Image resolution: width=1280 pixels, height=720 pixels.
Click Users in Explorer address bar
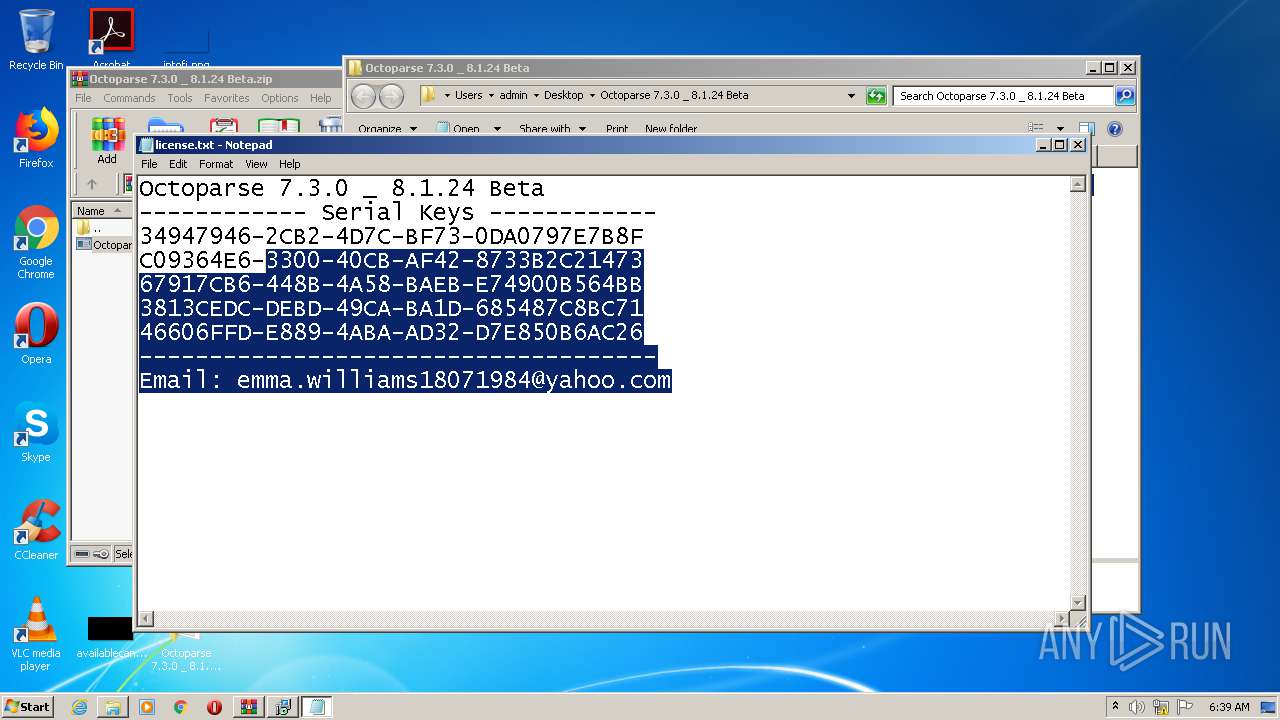pos(468,95)
